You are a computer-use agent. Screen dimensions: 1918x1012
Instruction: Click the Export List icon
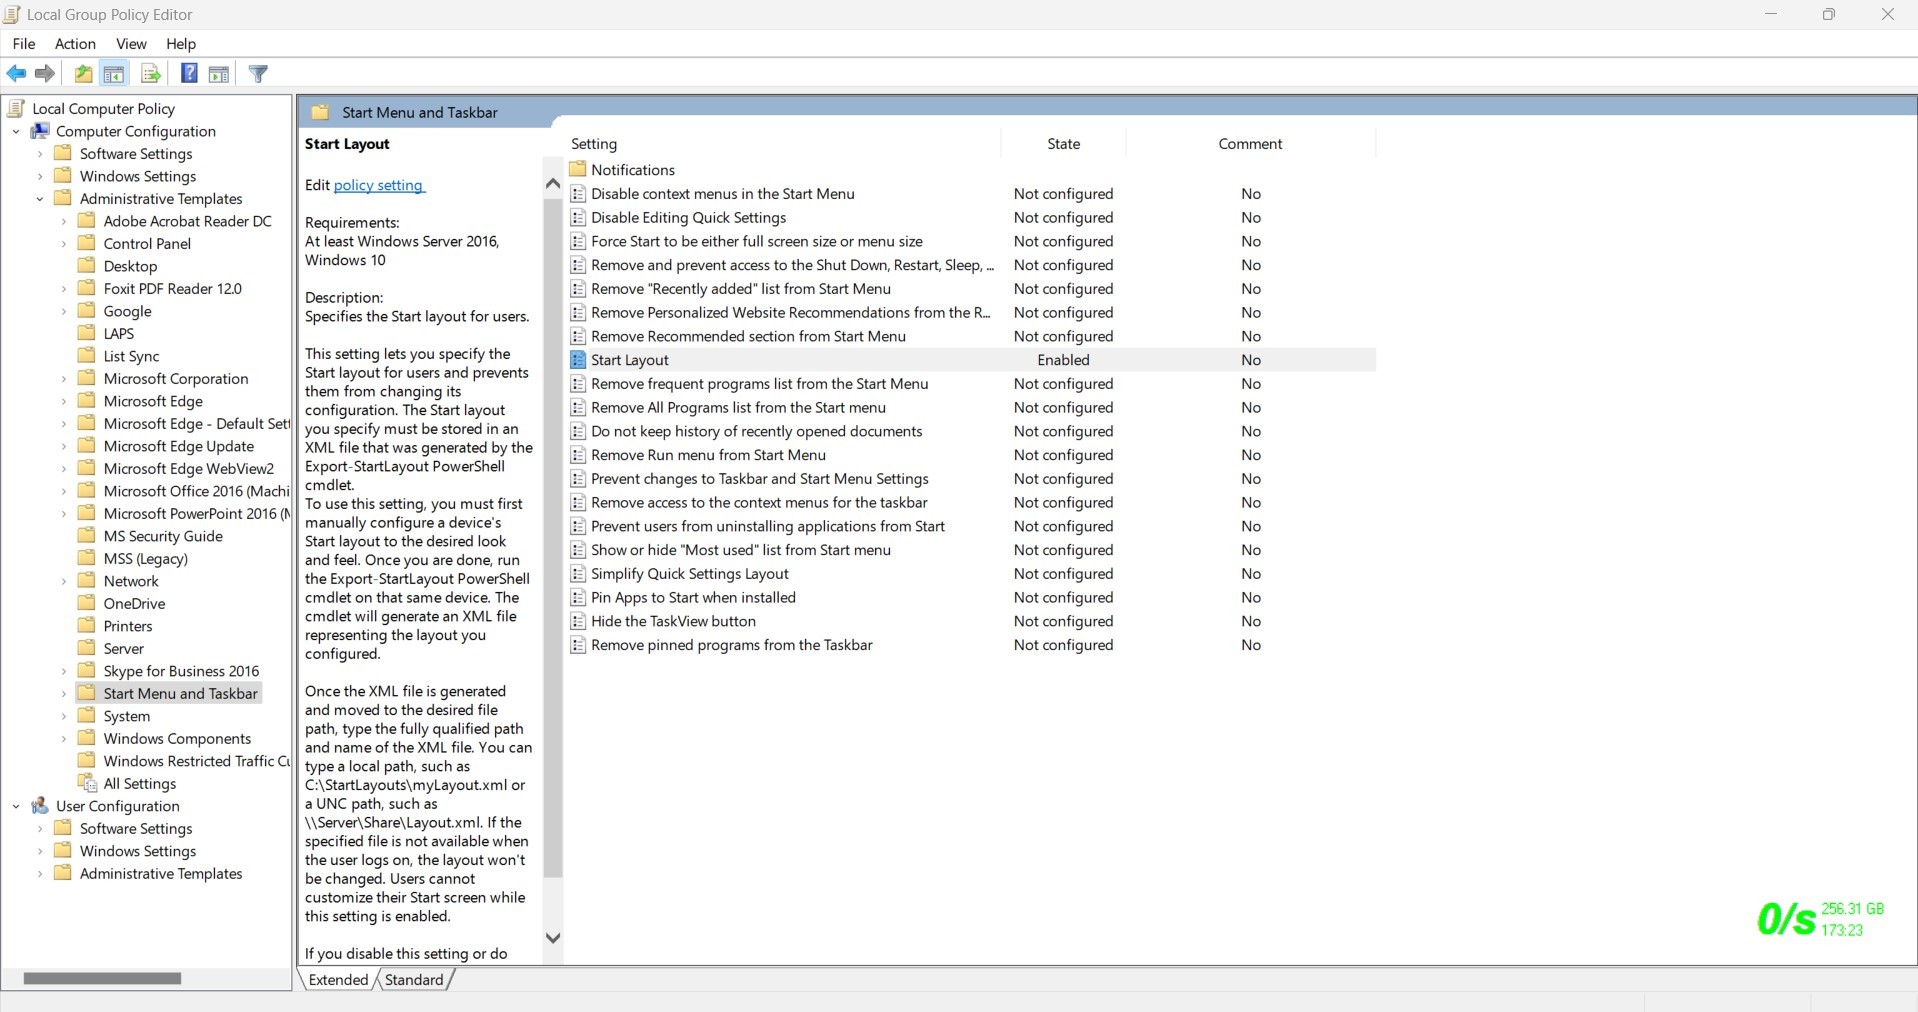[x=150, y=73]
